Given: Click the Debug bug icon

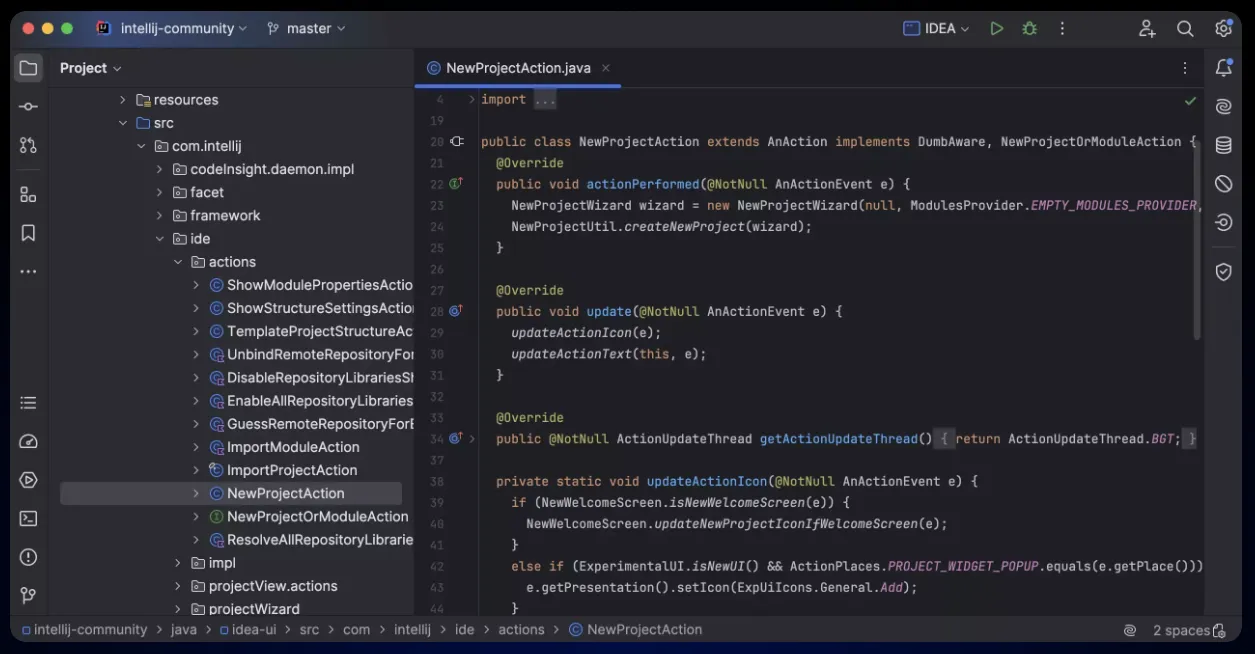Looking at the screenshot, I should pyautogui.click(x=1029, y=29).
